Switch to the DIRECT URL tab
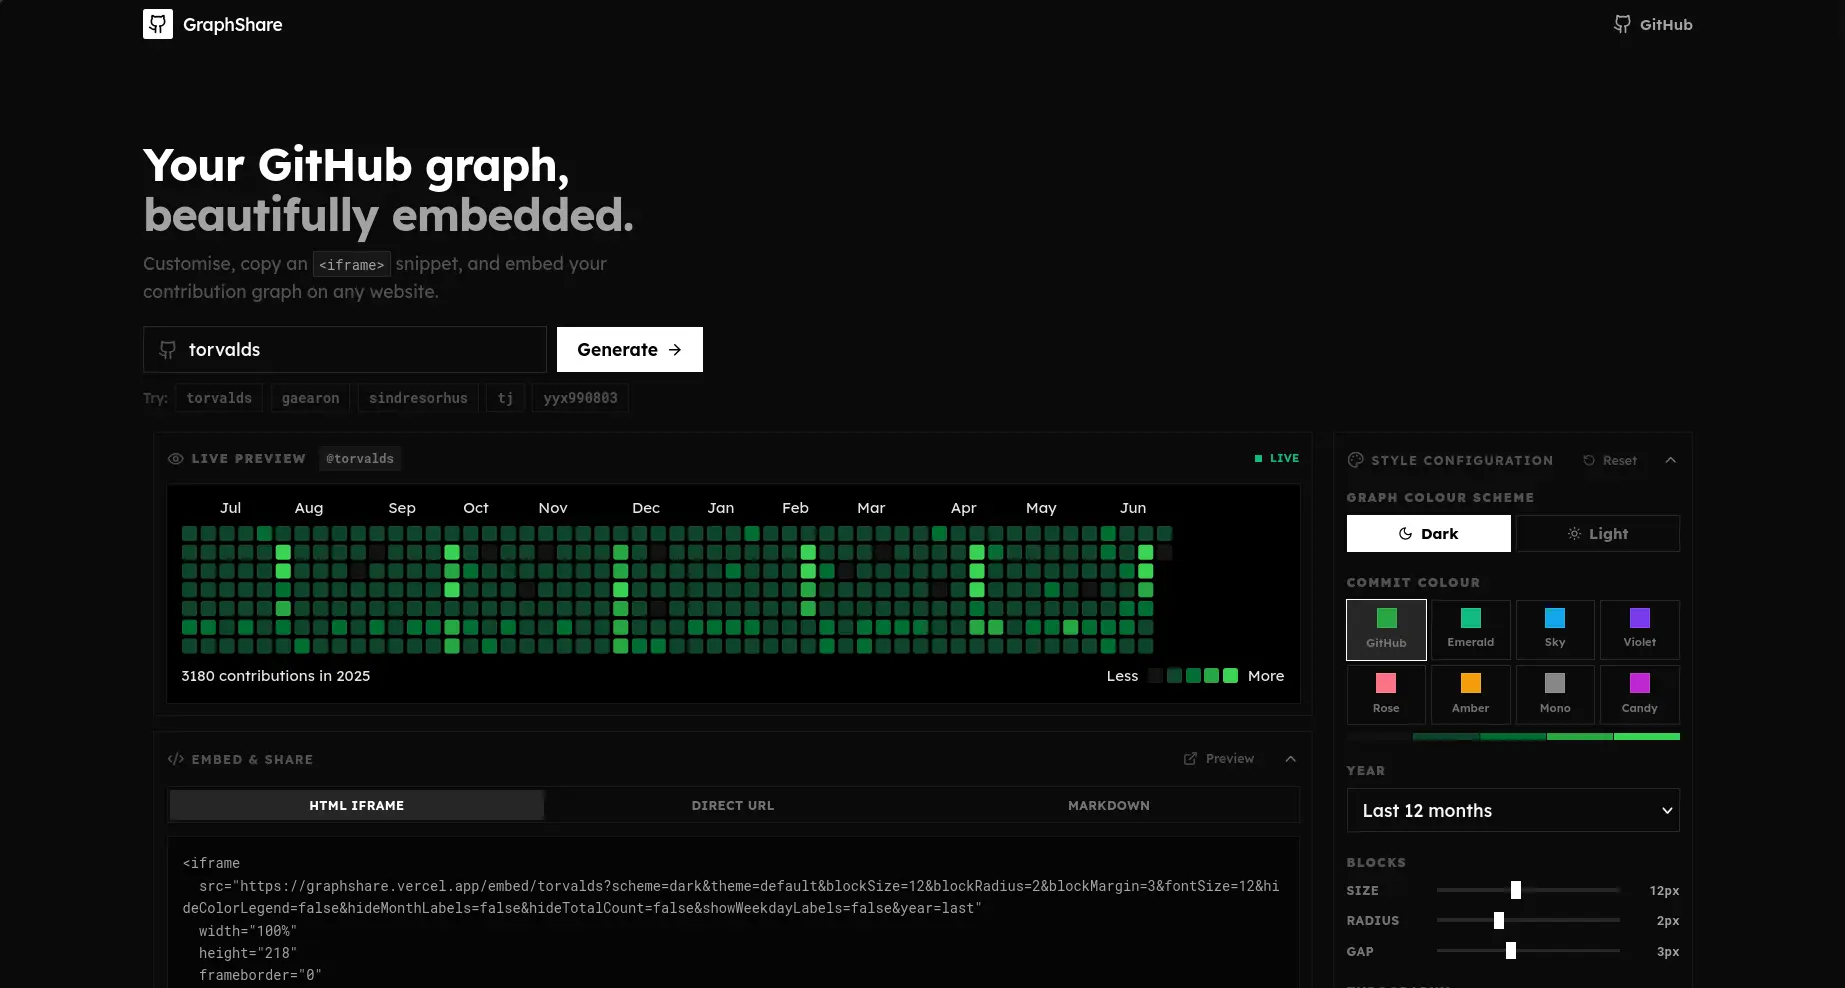The width and height of the screenshot is (1845, 988). (x=733, y=805)
